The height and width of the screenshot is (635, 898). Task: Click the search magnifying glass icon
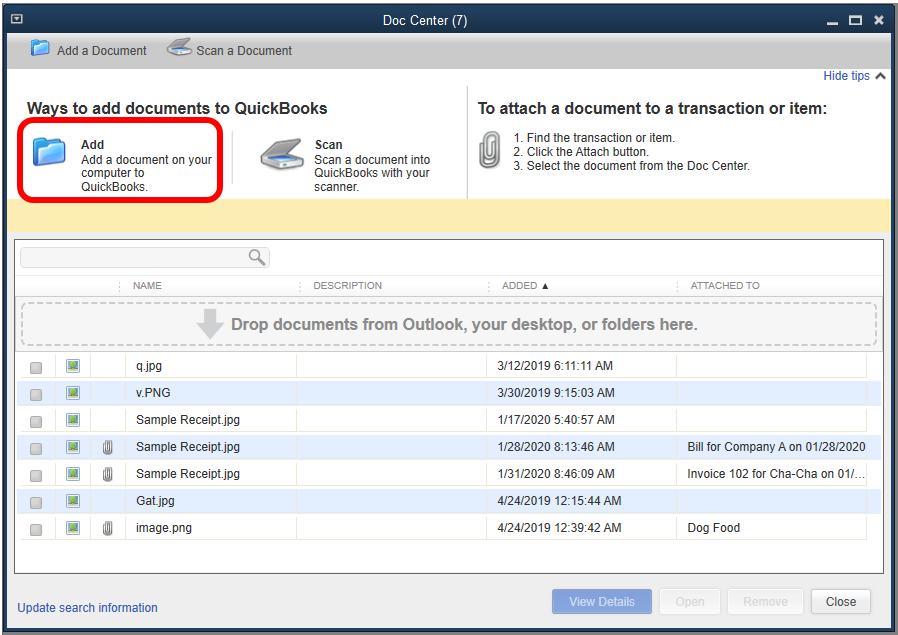click(x=257, y=257)
